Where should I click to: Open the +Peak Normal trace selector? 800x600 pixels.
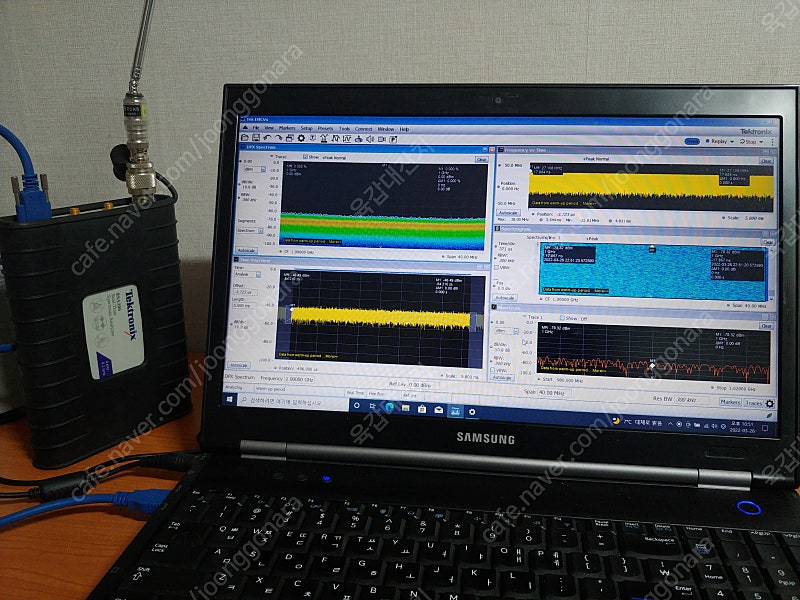[333, 156]
